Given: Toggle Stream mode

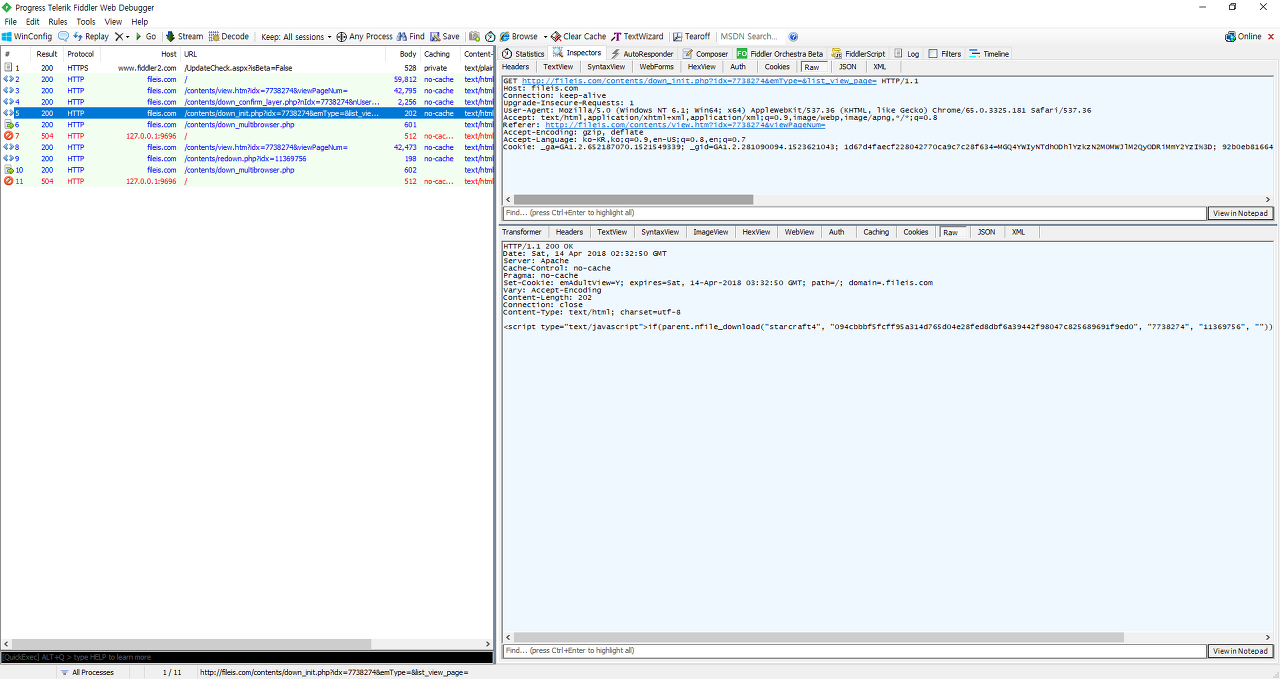Looking at the screenshot, I should [184, 36].
